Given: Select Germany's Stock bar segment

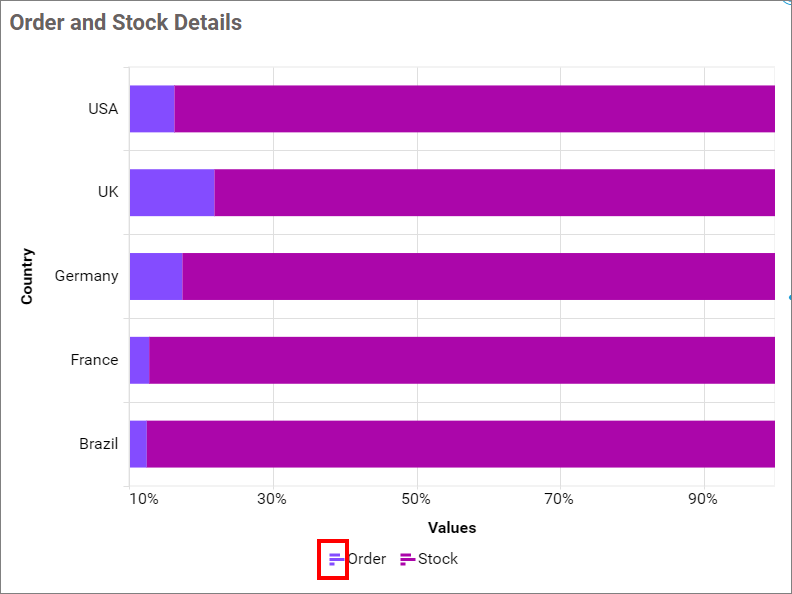Looking at the screenshot, I should (479, 276).
